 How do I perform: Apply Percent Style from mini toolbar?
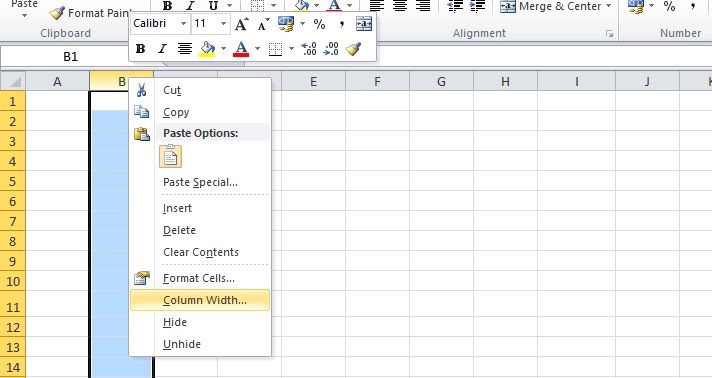tap(319, 24)
